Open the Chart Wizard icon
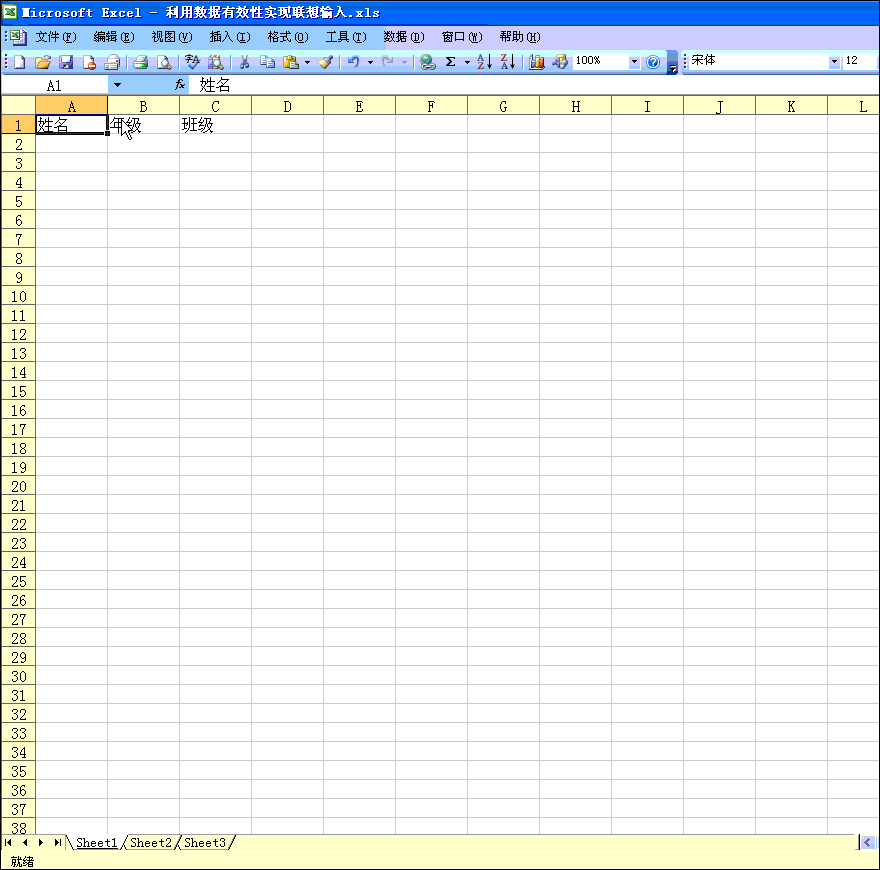The image size is (880, 870). tap(537, 62)
